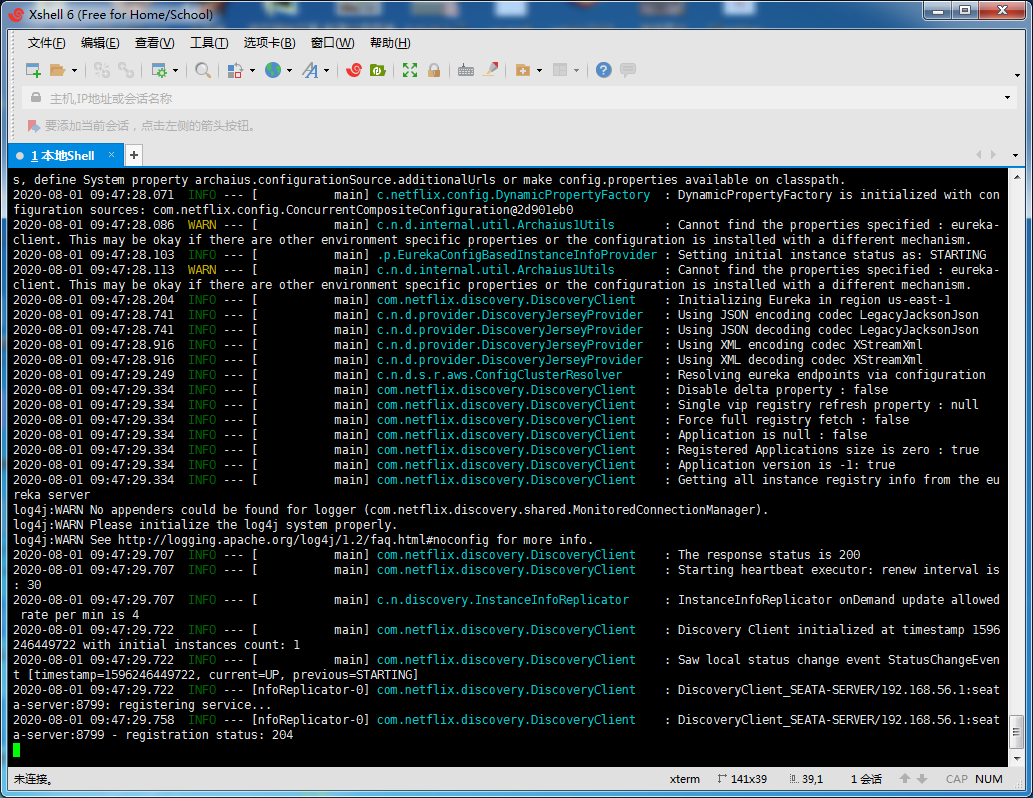Click the highlight pen icon
This screenshot has width=1033, height=798.
[490, 69]
